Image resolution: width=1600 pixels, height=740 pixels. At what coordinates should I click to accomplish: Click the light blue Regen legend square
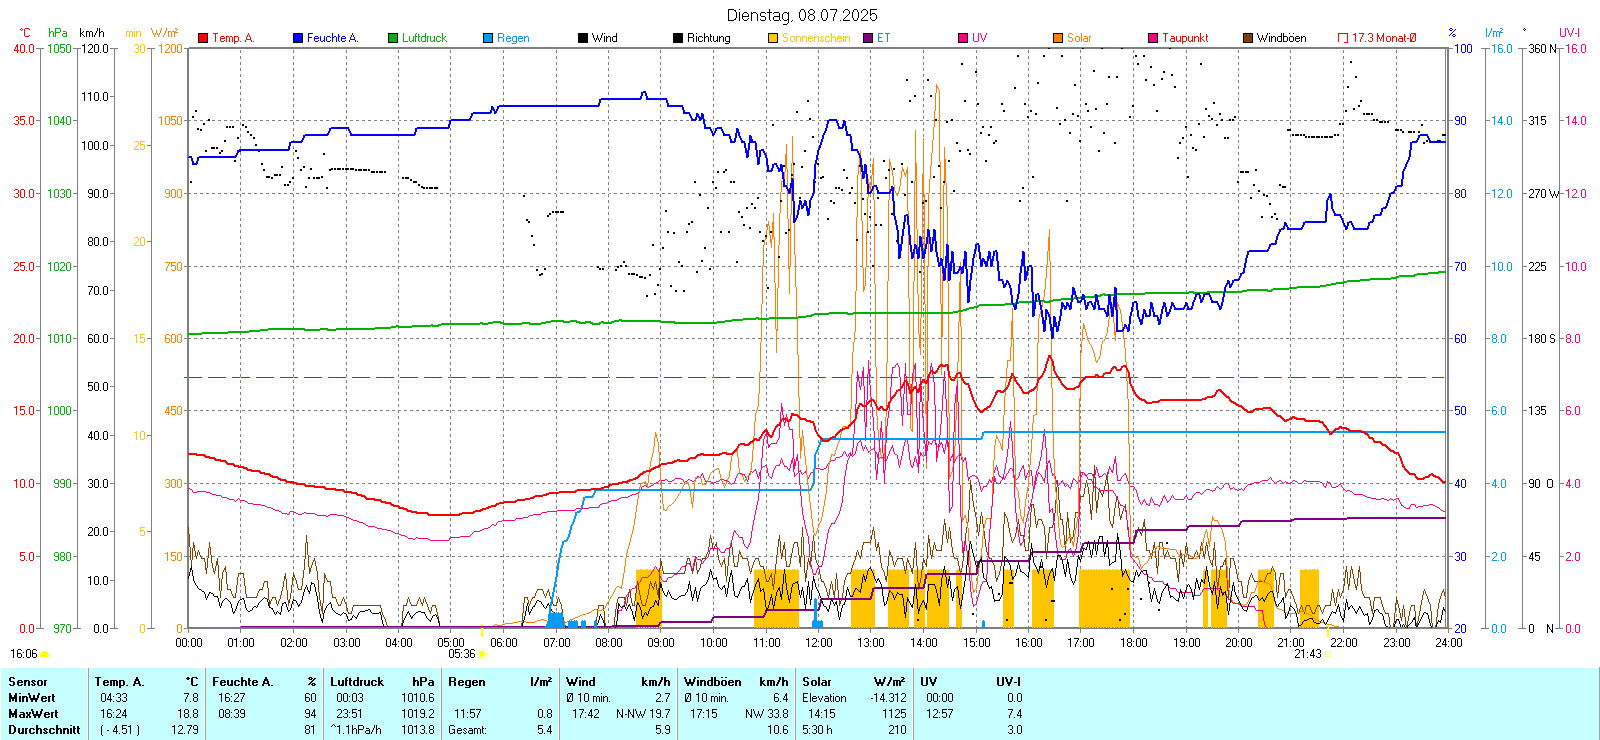[488, 38]
